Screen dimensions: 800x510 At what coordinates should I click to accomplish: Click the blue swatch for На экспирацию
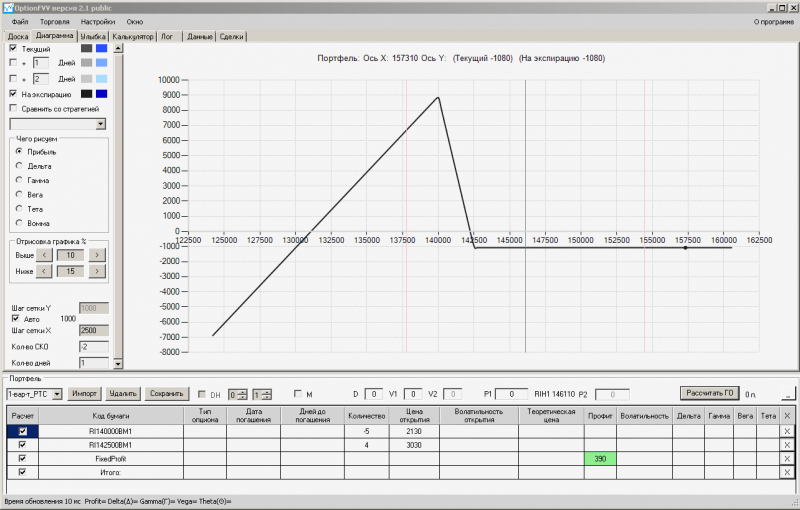pos(101,94)
